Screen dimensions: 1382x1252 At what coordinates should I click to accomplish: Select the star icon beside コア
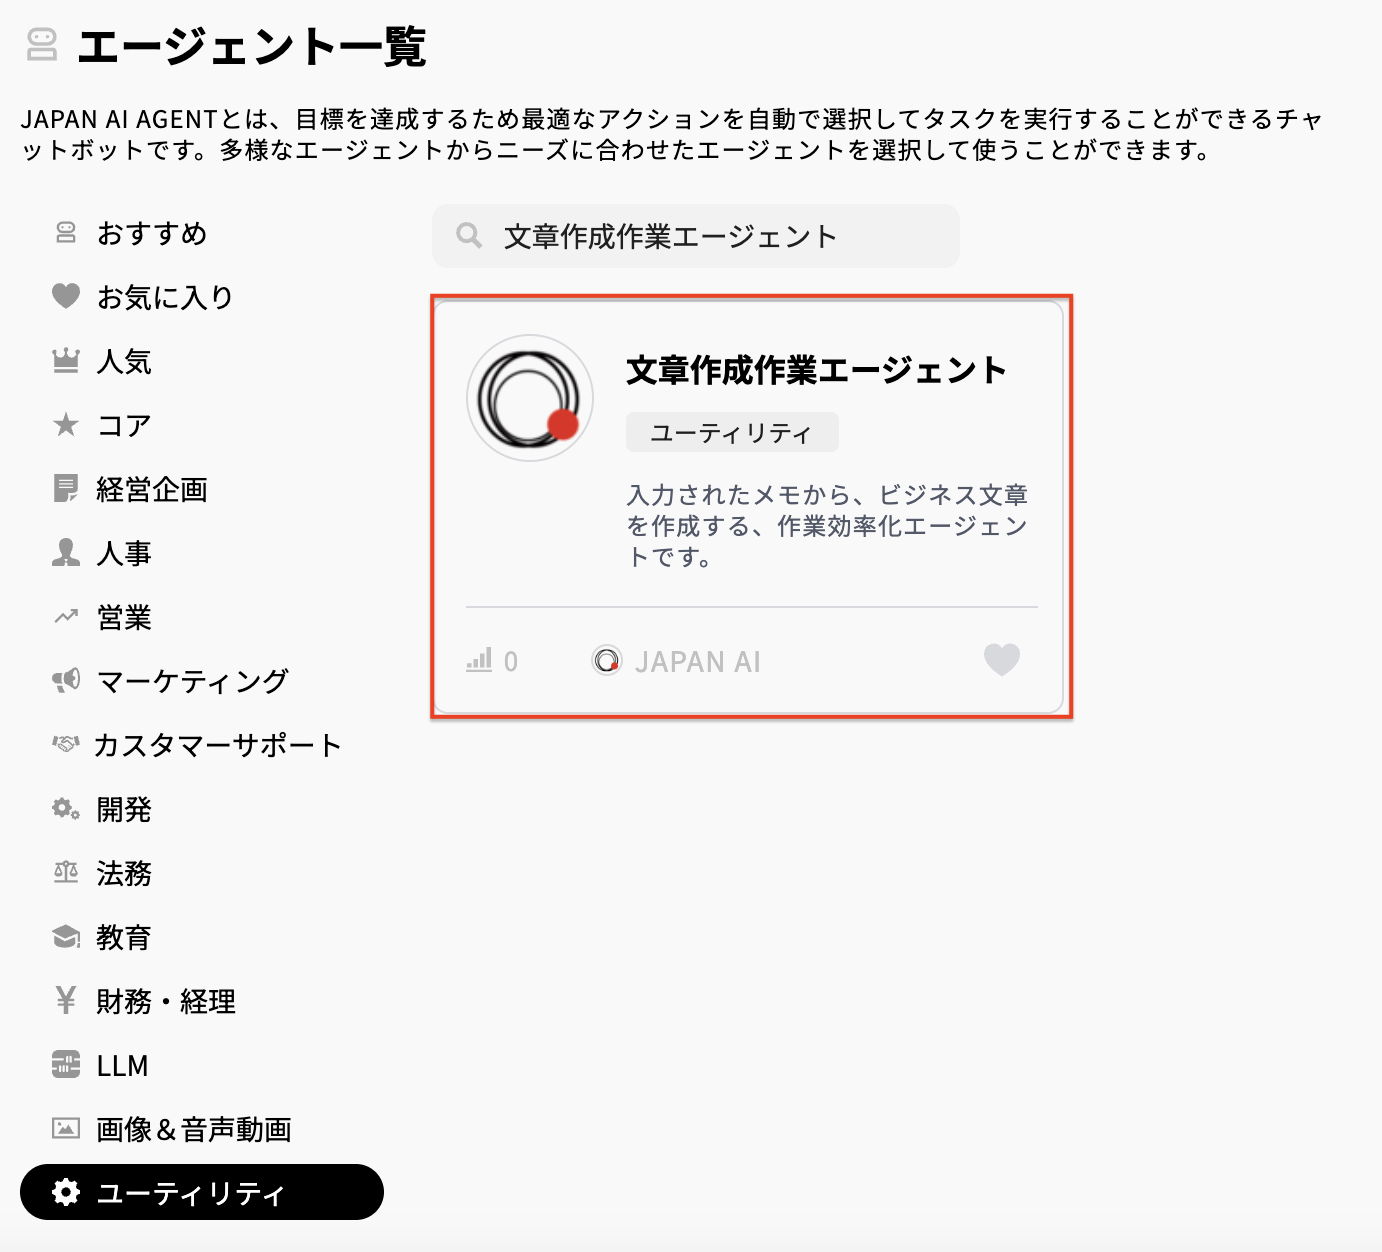65,425
